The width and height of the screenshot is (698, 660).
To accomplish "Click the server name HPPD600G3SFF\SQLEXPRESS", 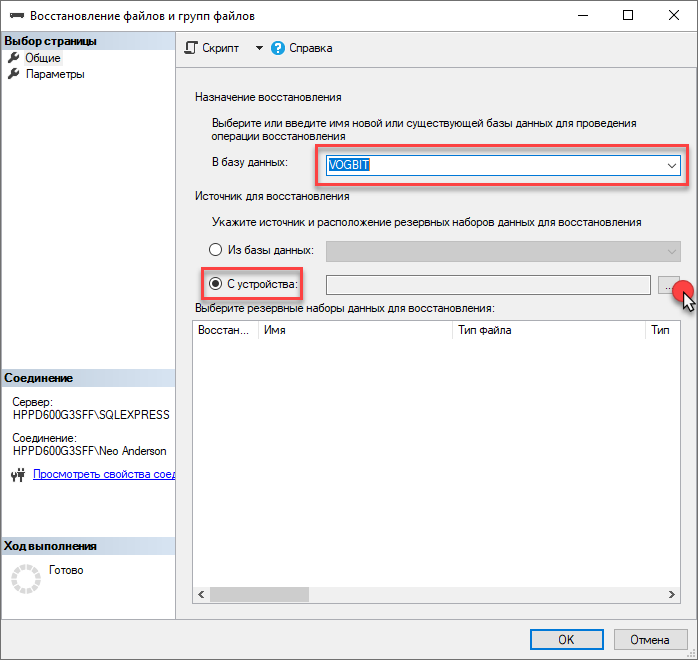I will [91, 415].
